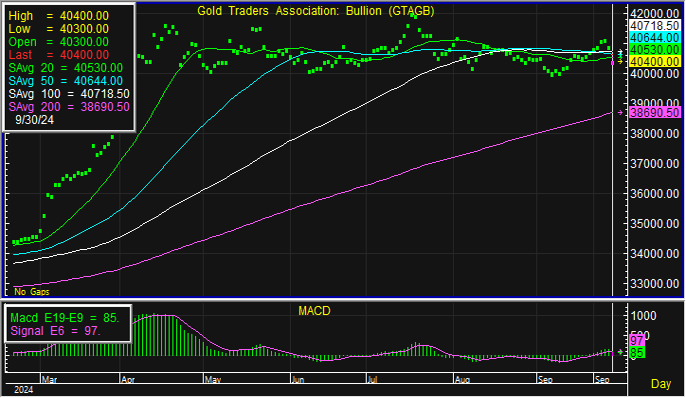Click the Gold Traders Association chart title

click(315, 11)
